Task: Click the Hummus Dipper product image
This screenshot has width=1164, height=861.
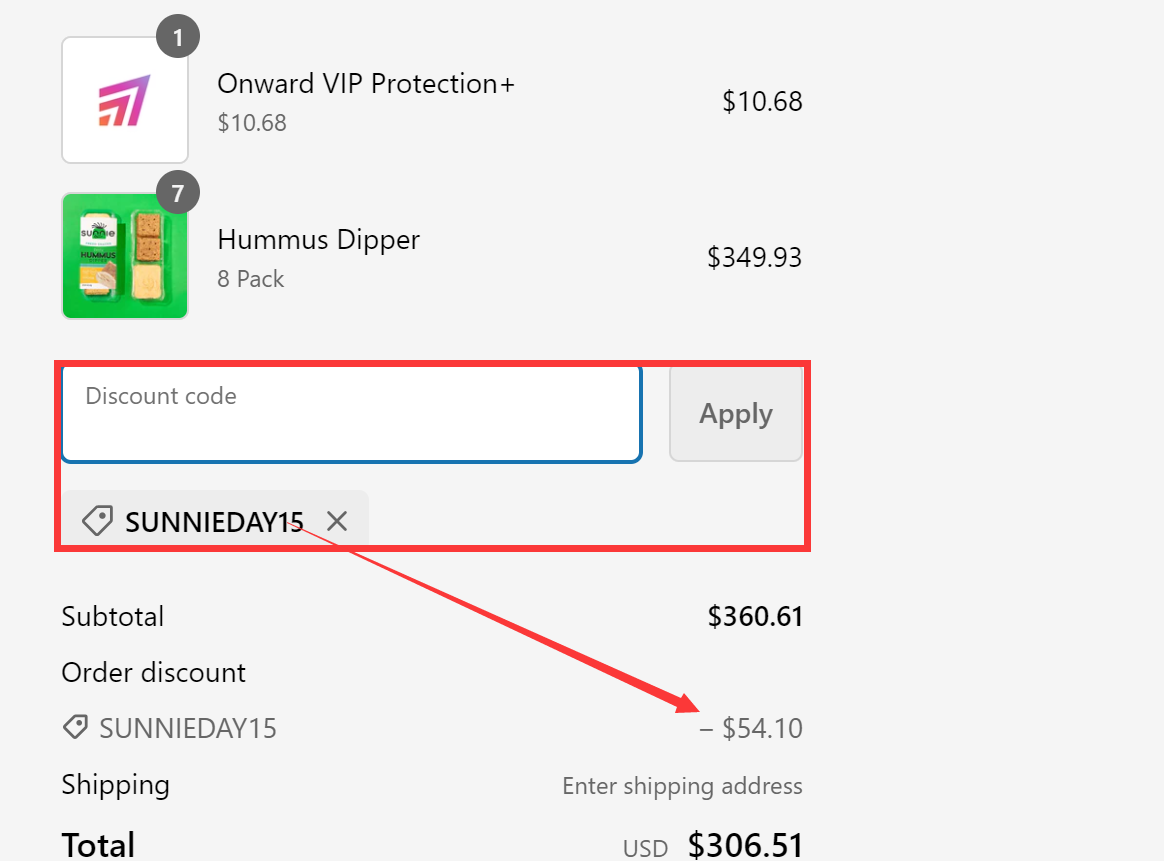Action: tap(124, 255)
